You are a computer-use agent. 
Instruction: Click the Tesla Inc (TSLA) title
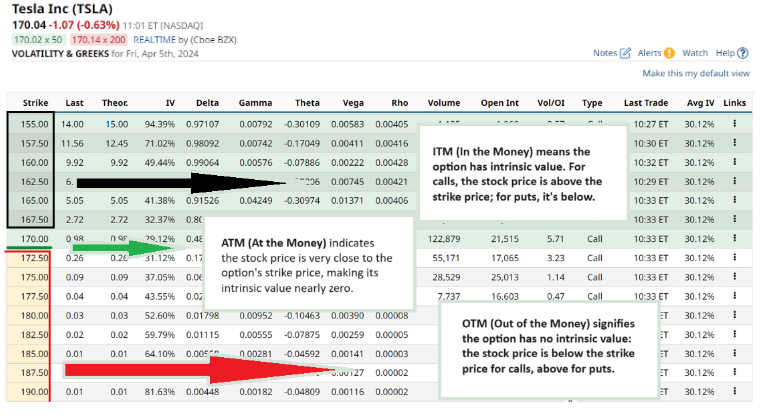63,9
